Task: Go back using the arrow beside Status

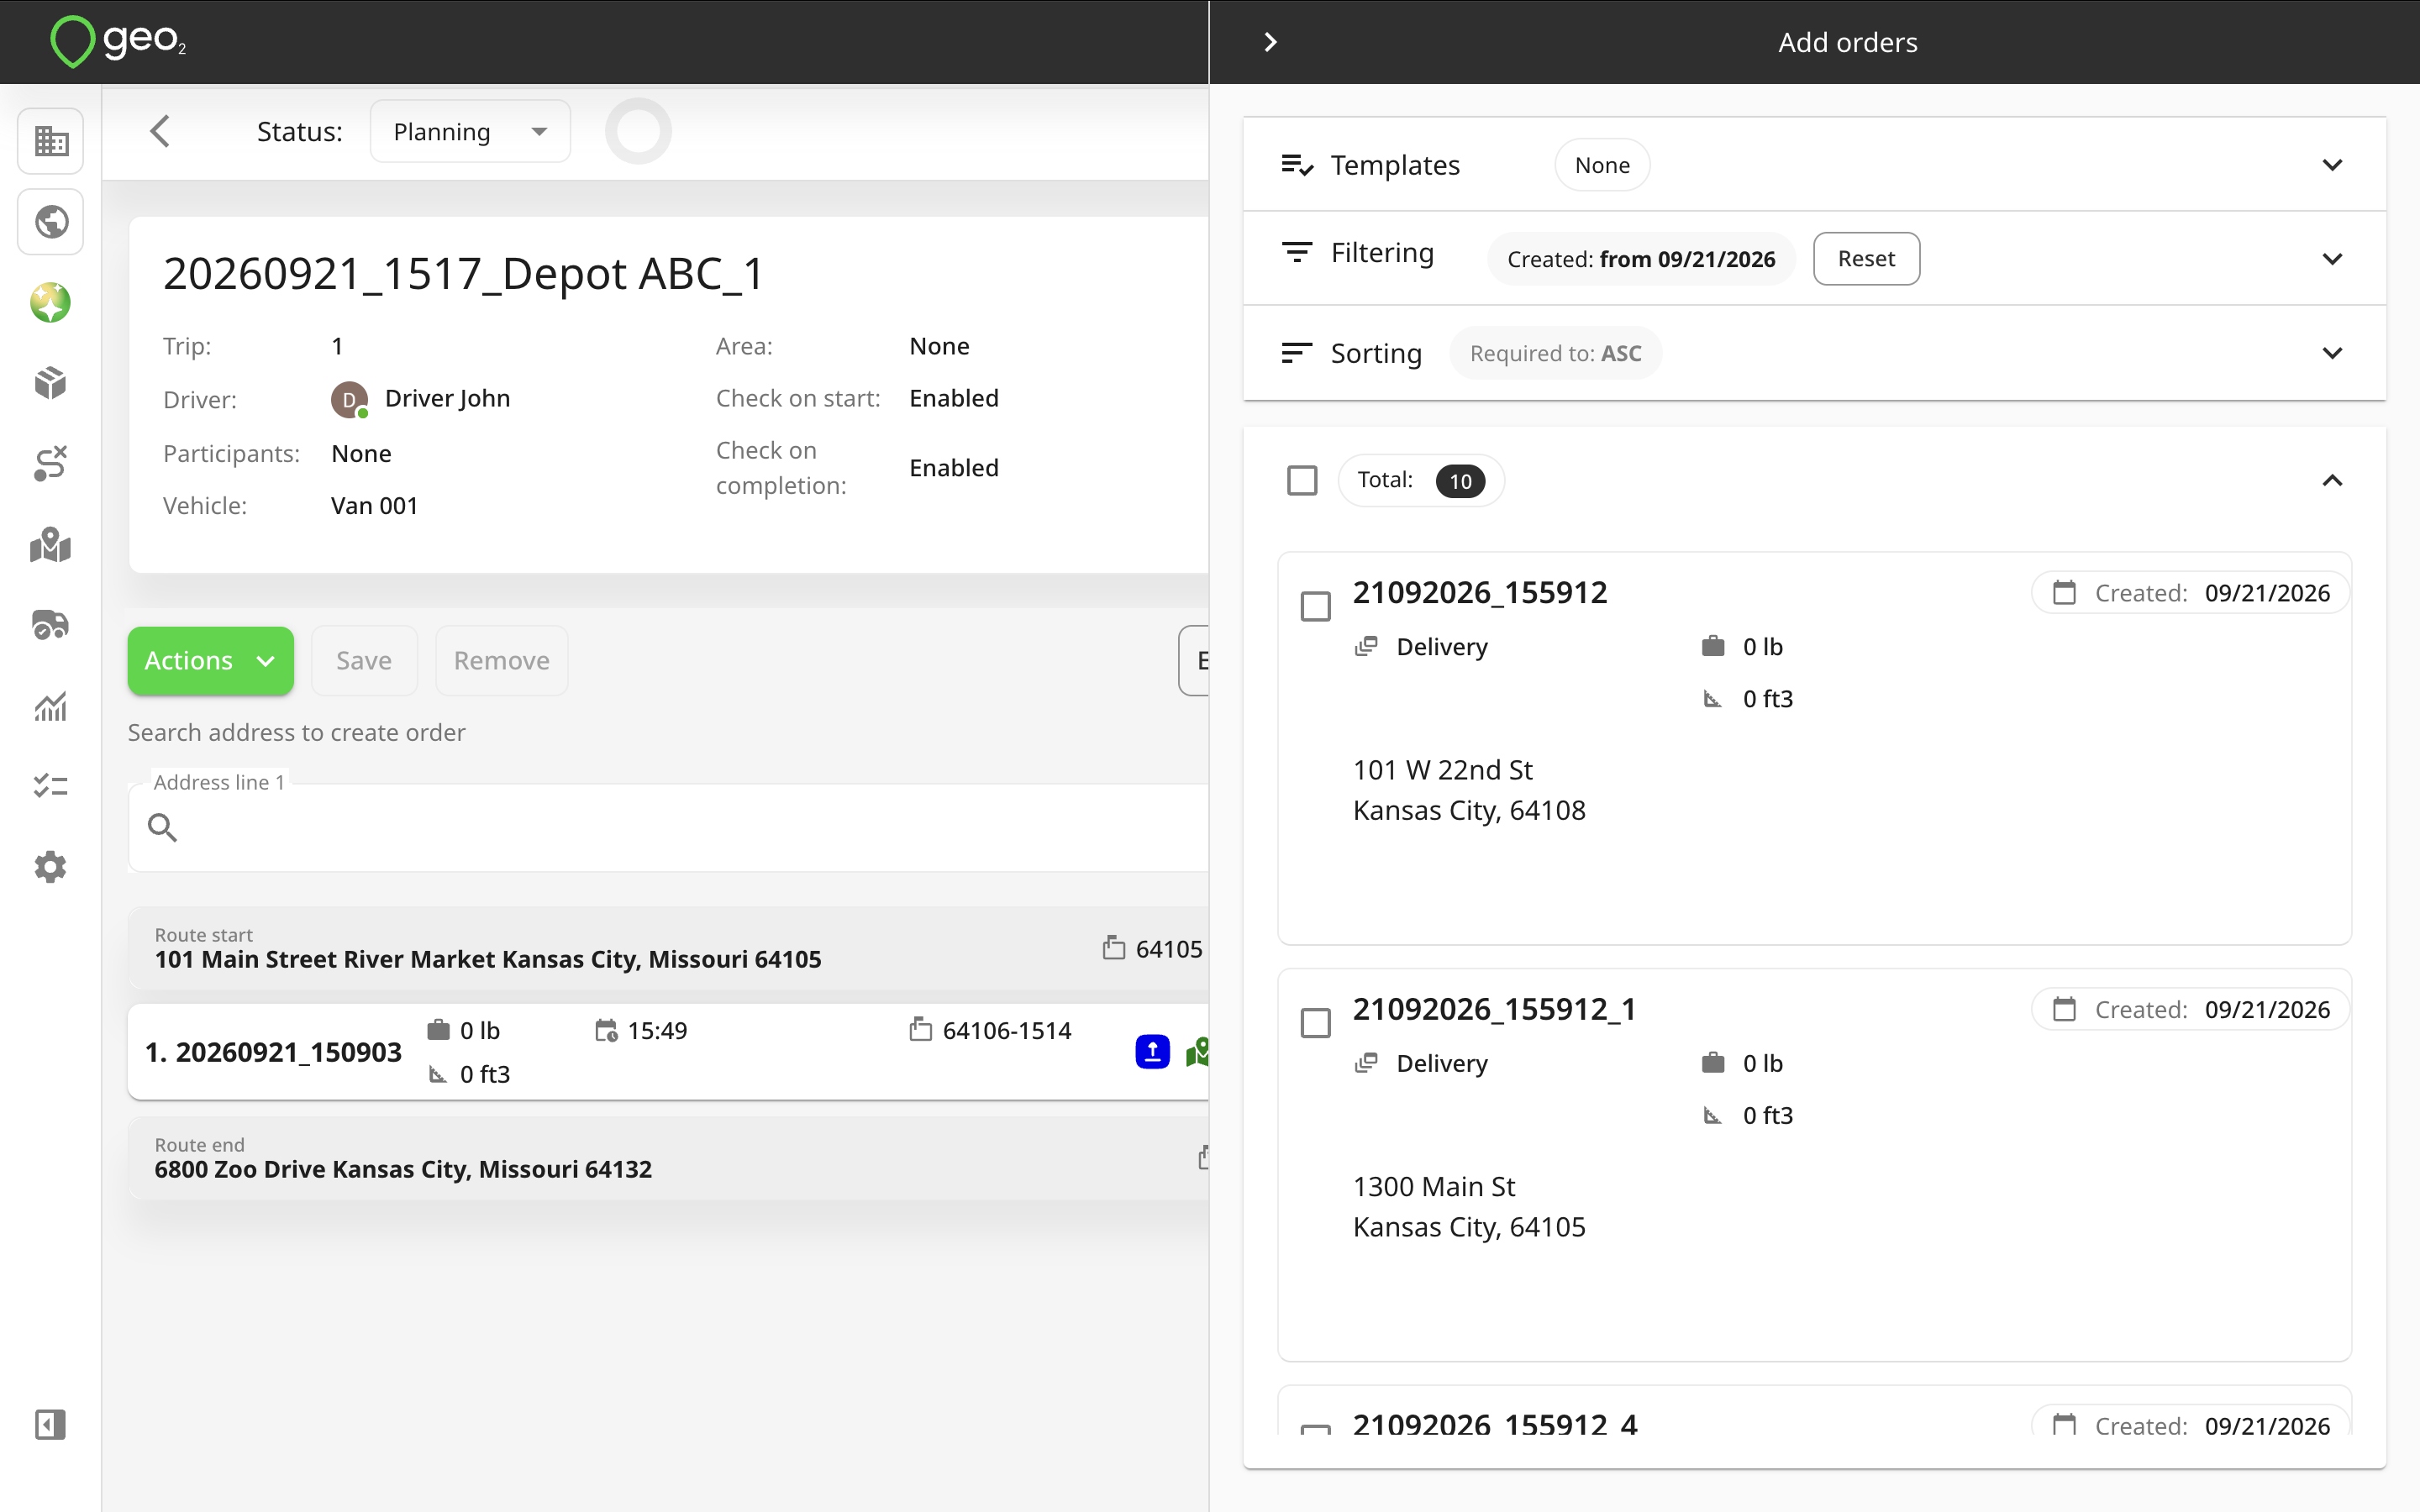Action: click(160, 131)
